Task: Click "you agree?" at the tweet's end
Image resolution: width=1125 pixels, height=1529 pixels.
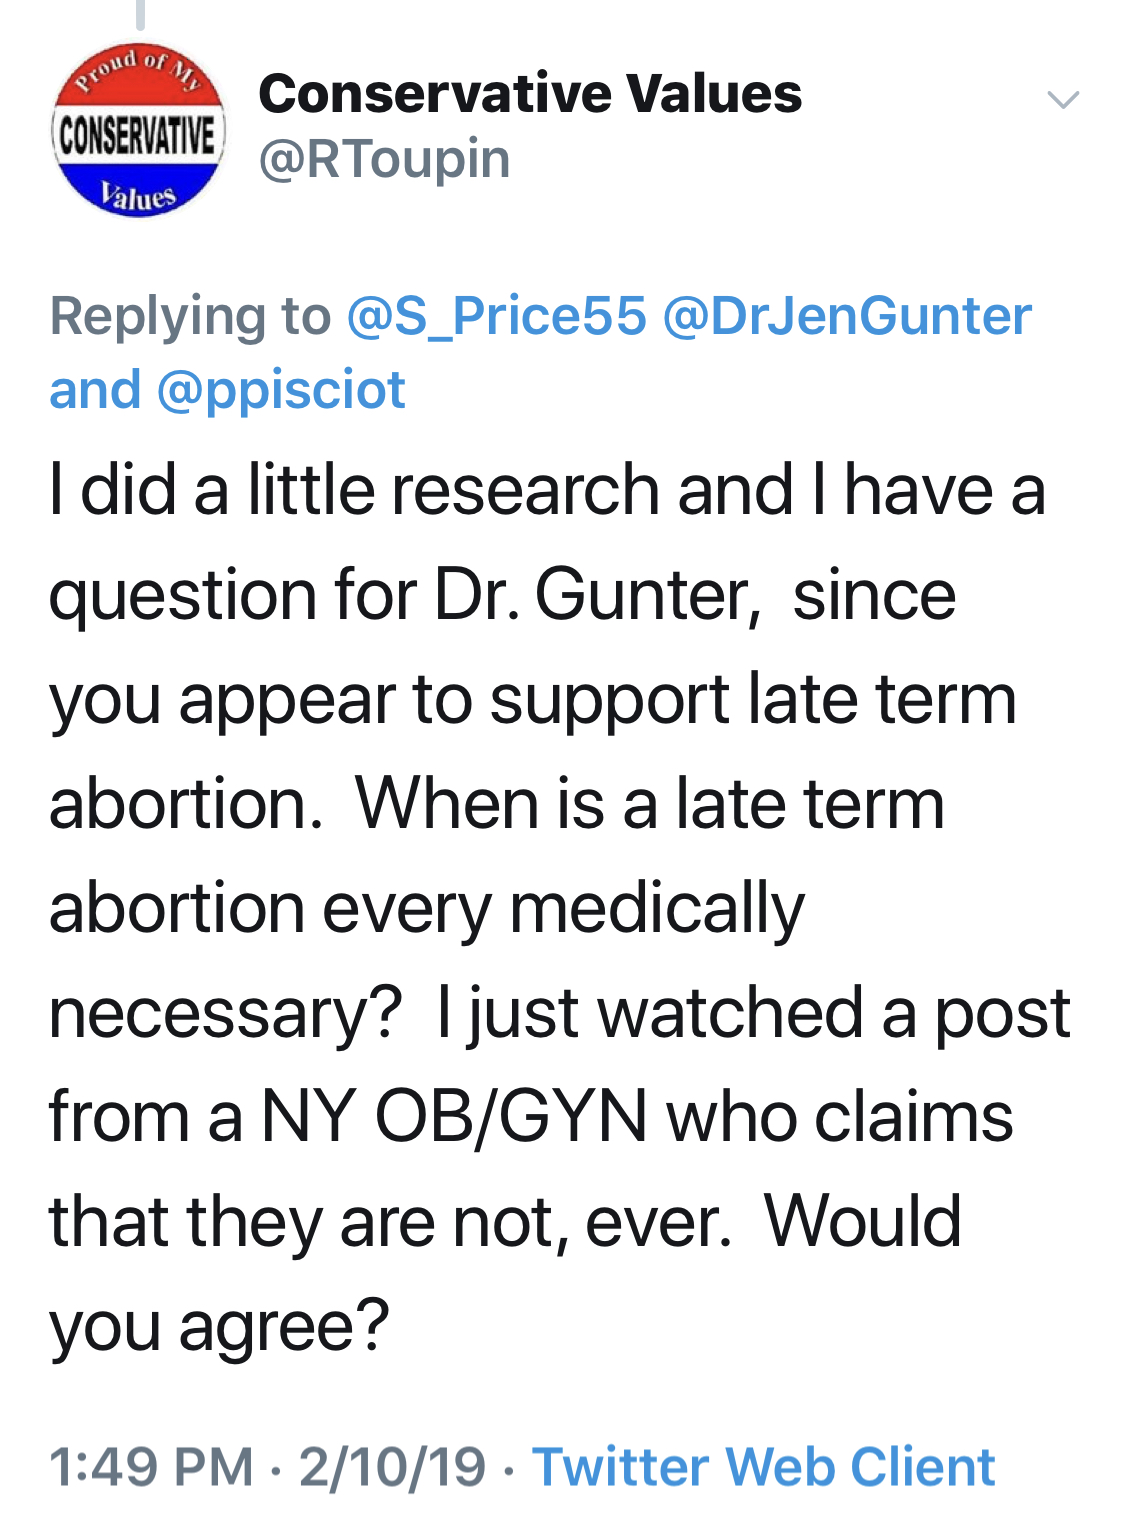Action: [219, 1327]
